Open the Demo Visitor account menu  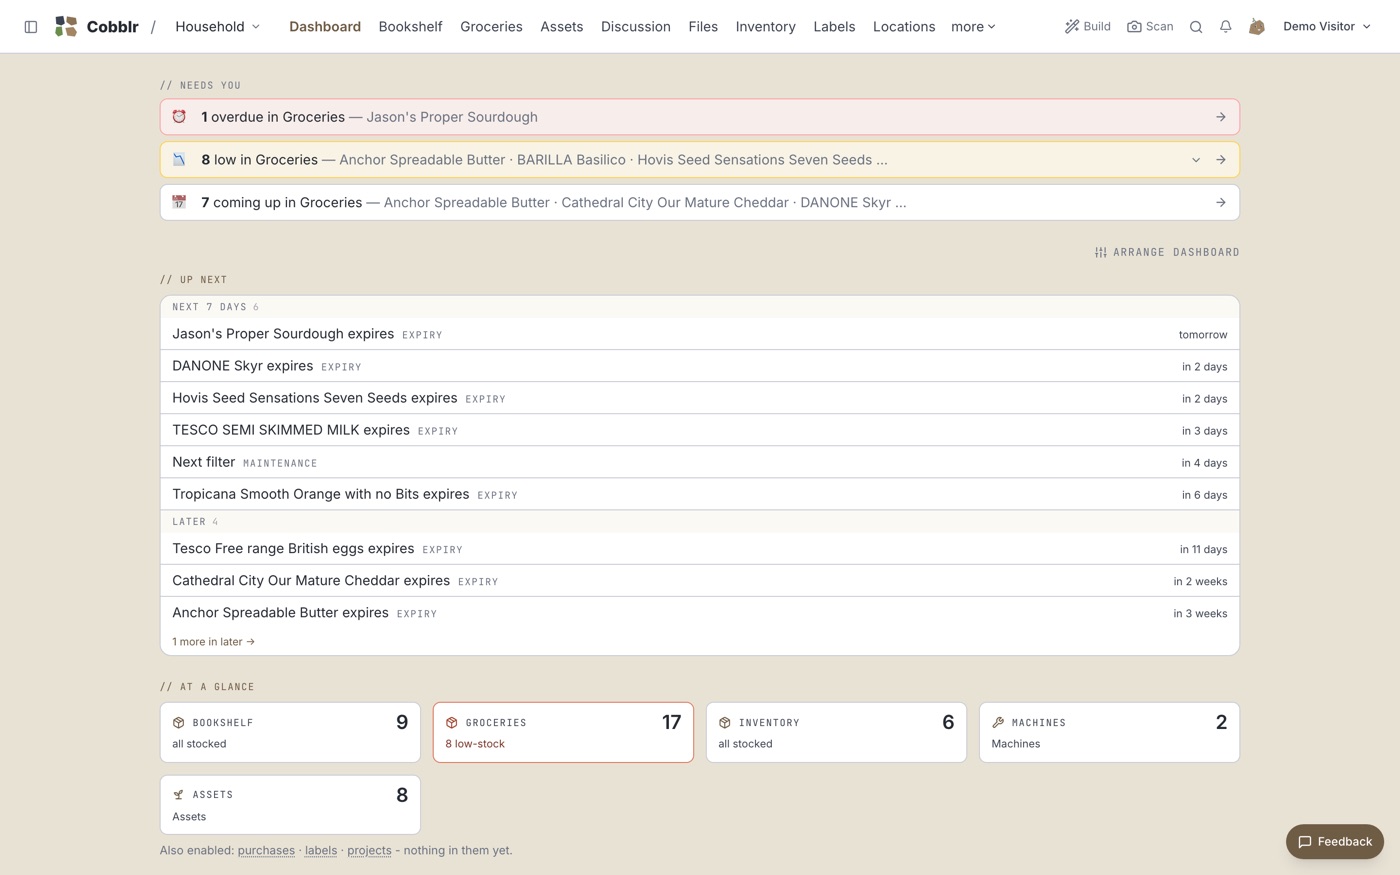tap(1327, 27)
